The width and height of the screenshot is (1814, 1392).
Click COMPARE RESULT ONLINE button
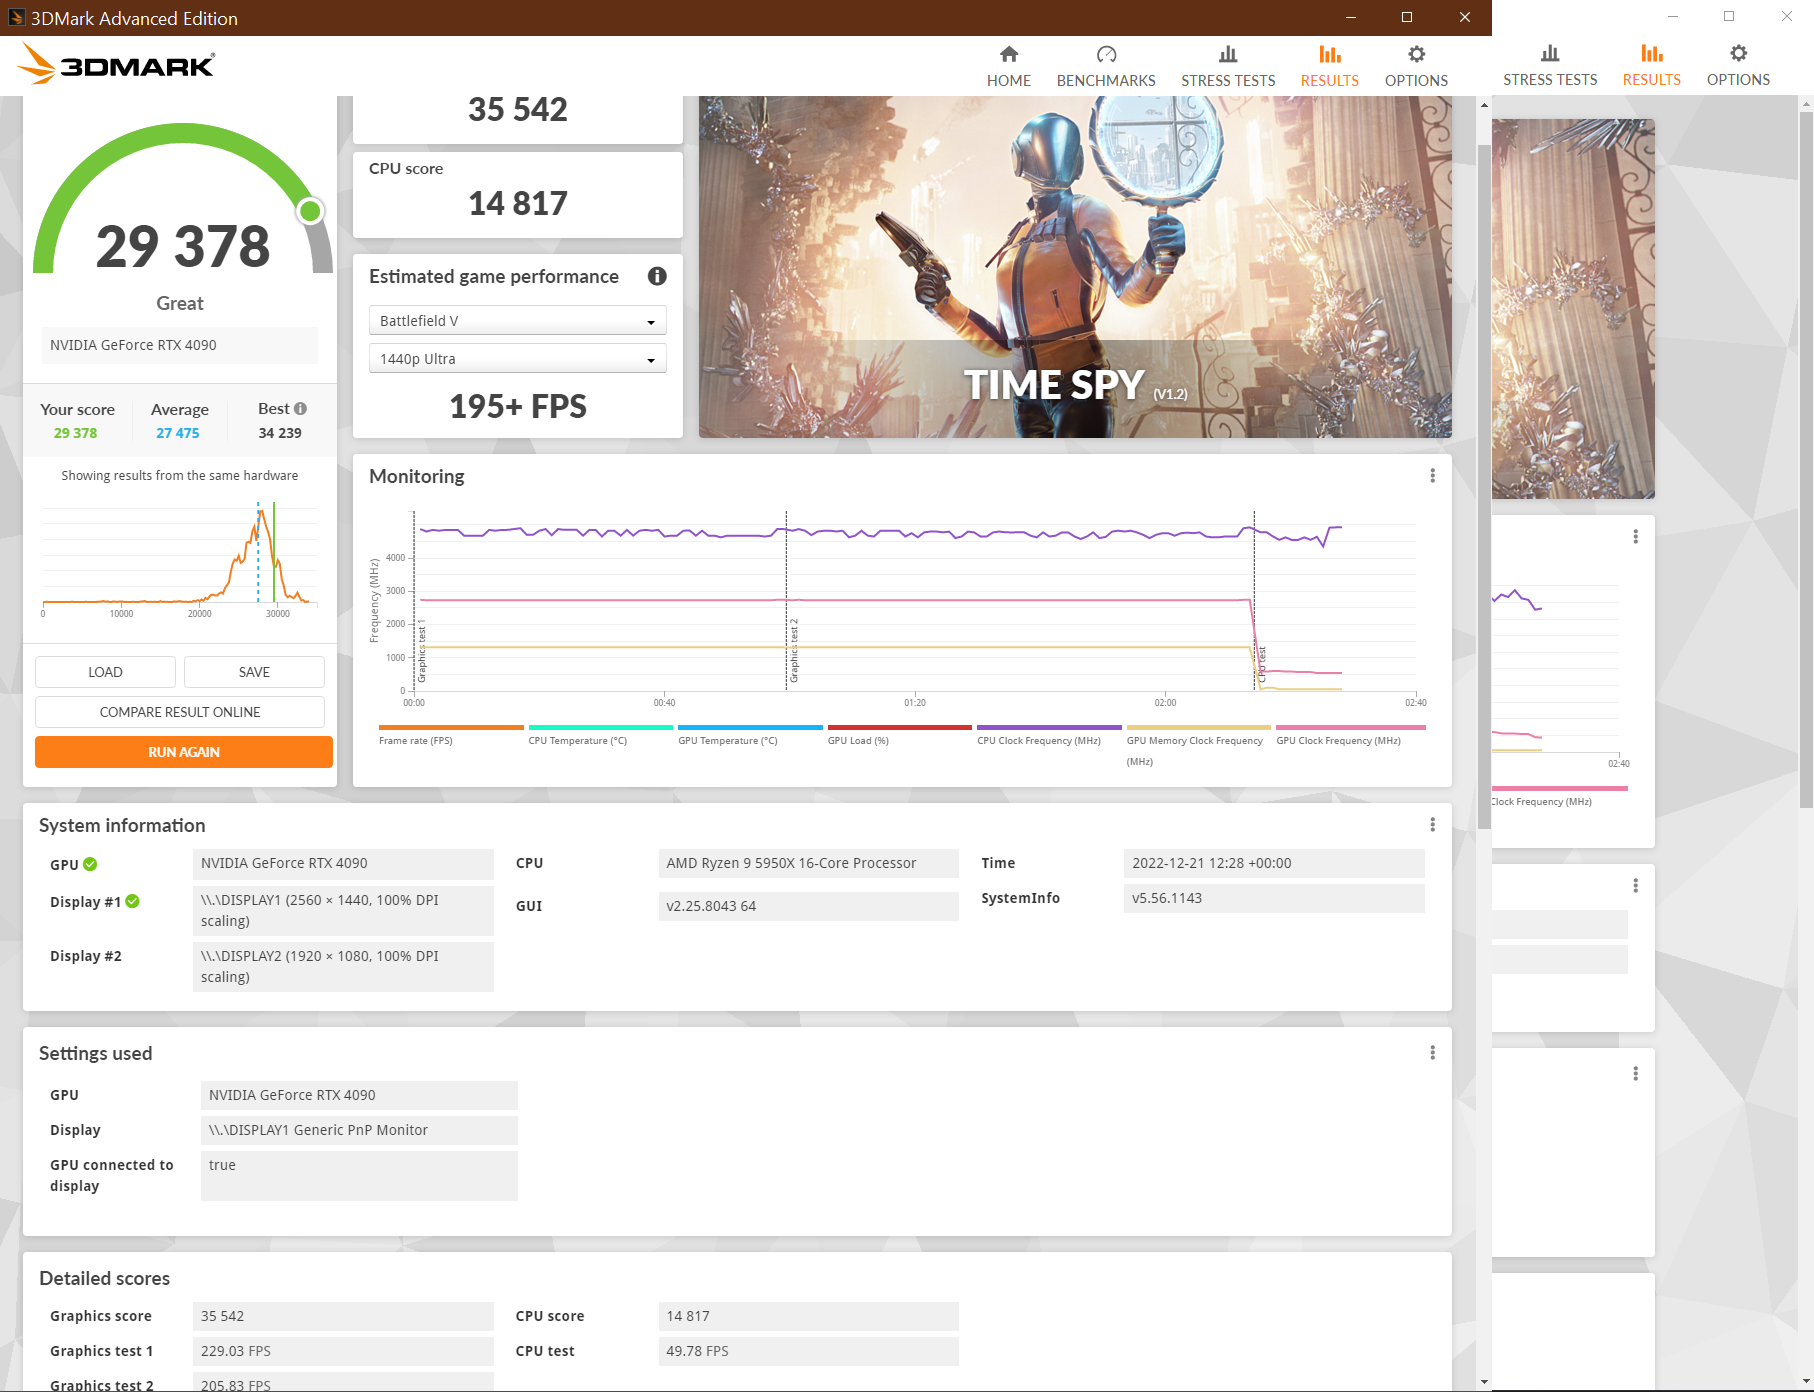[x=180, y=712]
